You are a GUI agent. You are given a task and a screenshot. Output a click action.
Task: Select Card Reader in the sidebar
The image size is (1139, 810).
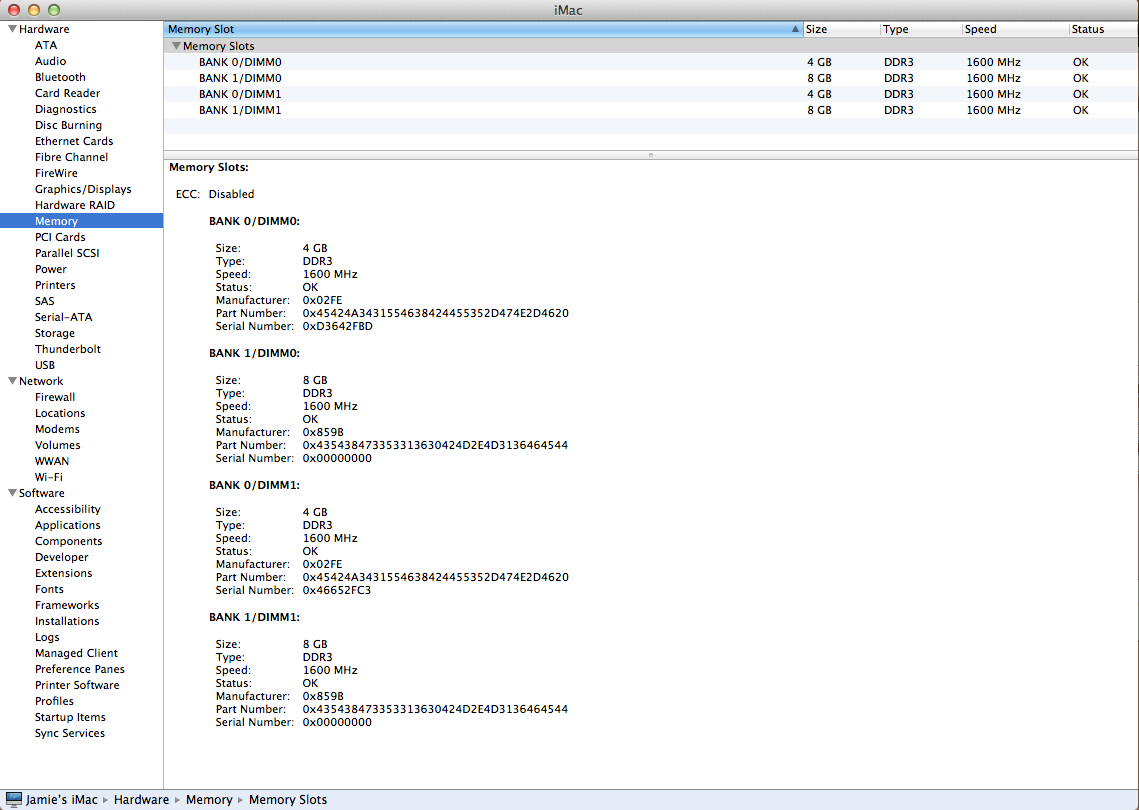pyautogui.click(x=68, y=93)
